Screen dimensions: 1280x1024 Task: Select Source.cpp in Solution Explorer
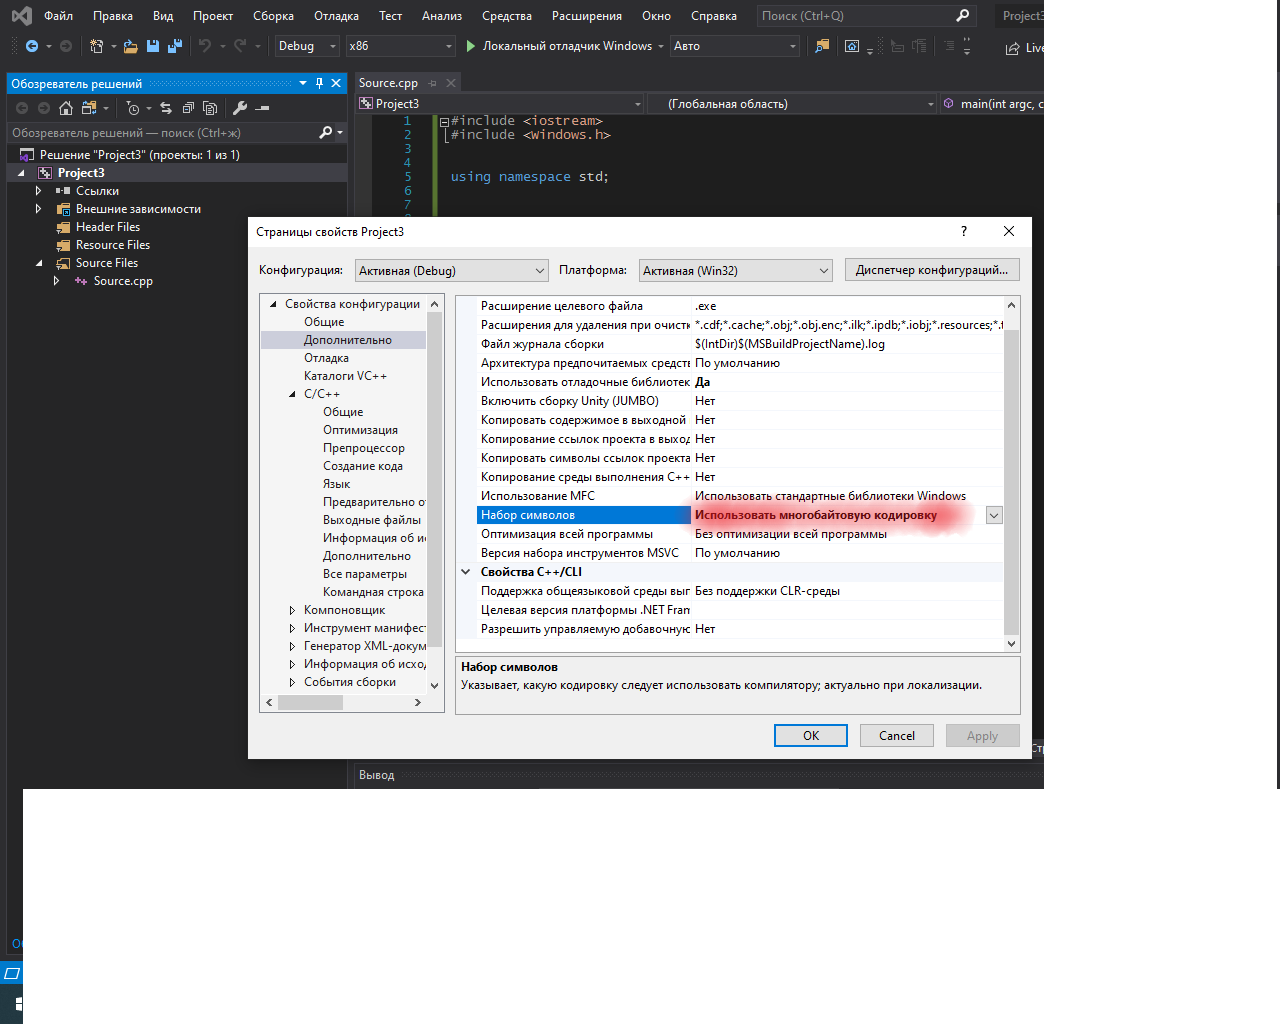click(123, 281)
